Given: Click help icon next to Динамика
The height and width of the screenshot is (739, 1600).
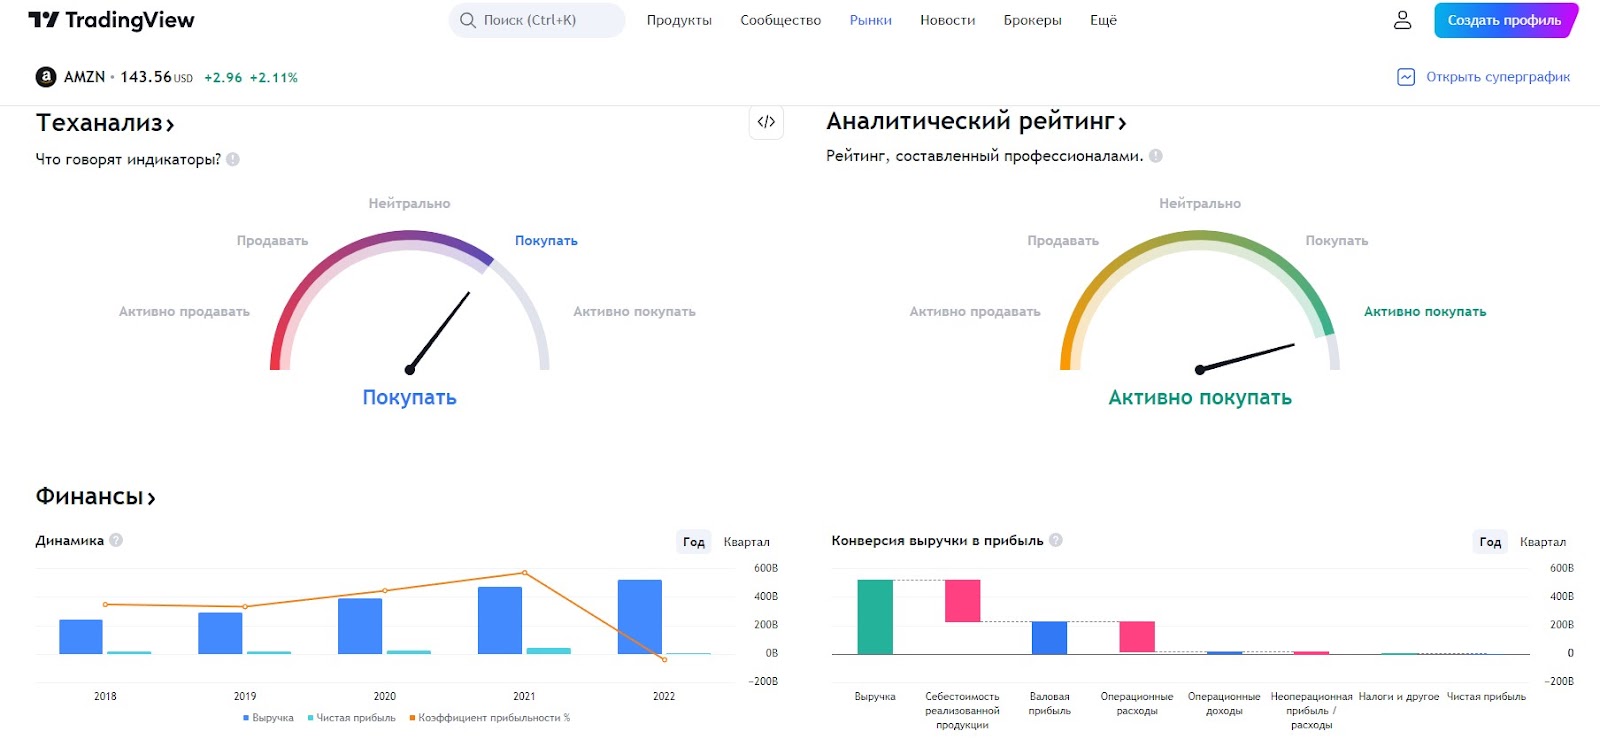Looking at the screenshot, I should [116, 540].
